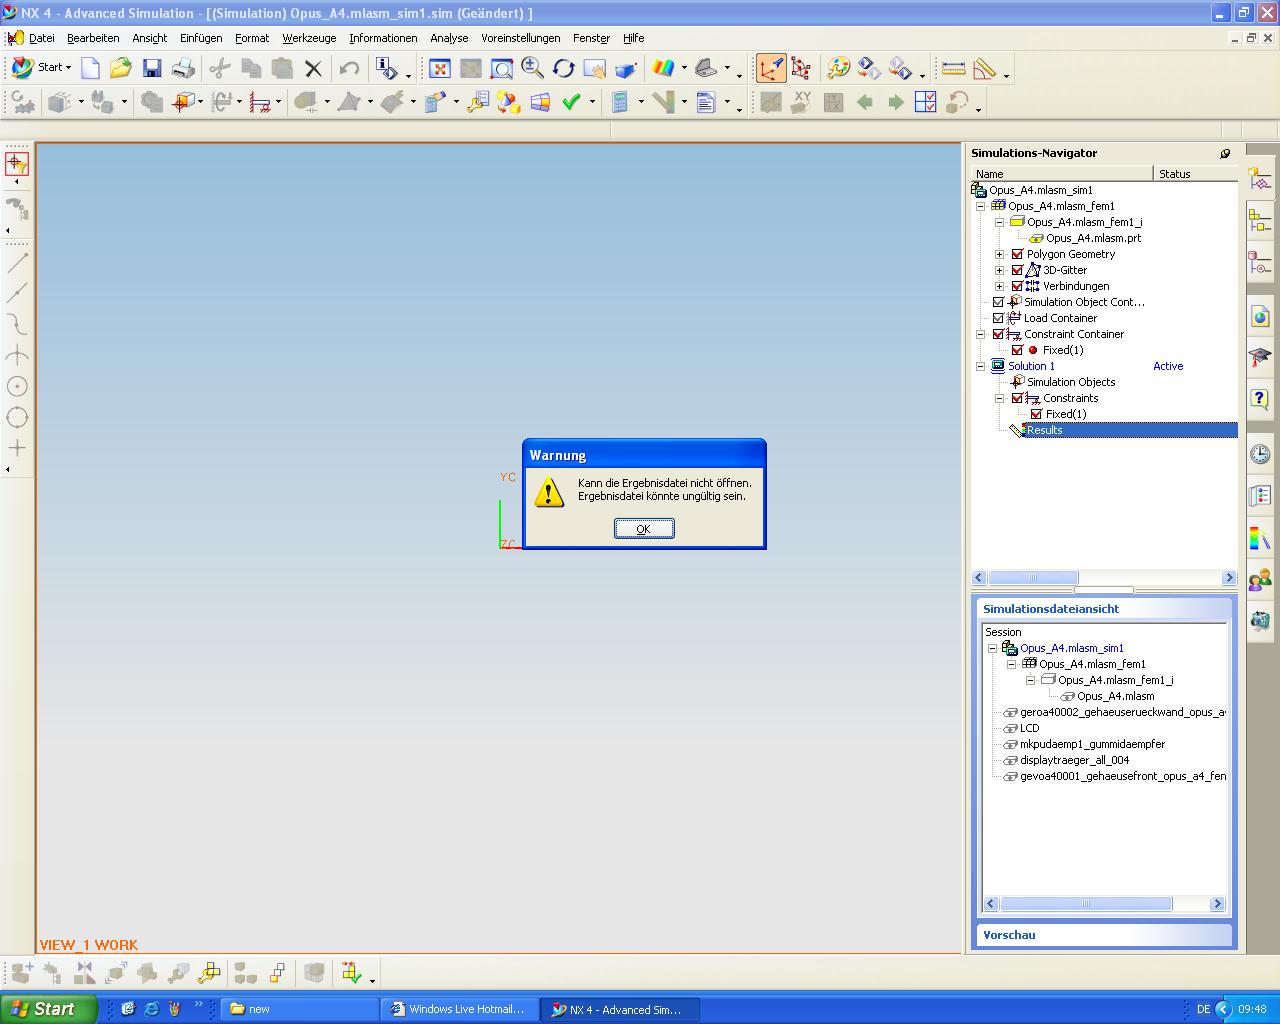The image size is (1280, 1024).
Task: Open the Internet Explorer resource bar tab
Action: click(1260, 317)
